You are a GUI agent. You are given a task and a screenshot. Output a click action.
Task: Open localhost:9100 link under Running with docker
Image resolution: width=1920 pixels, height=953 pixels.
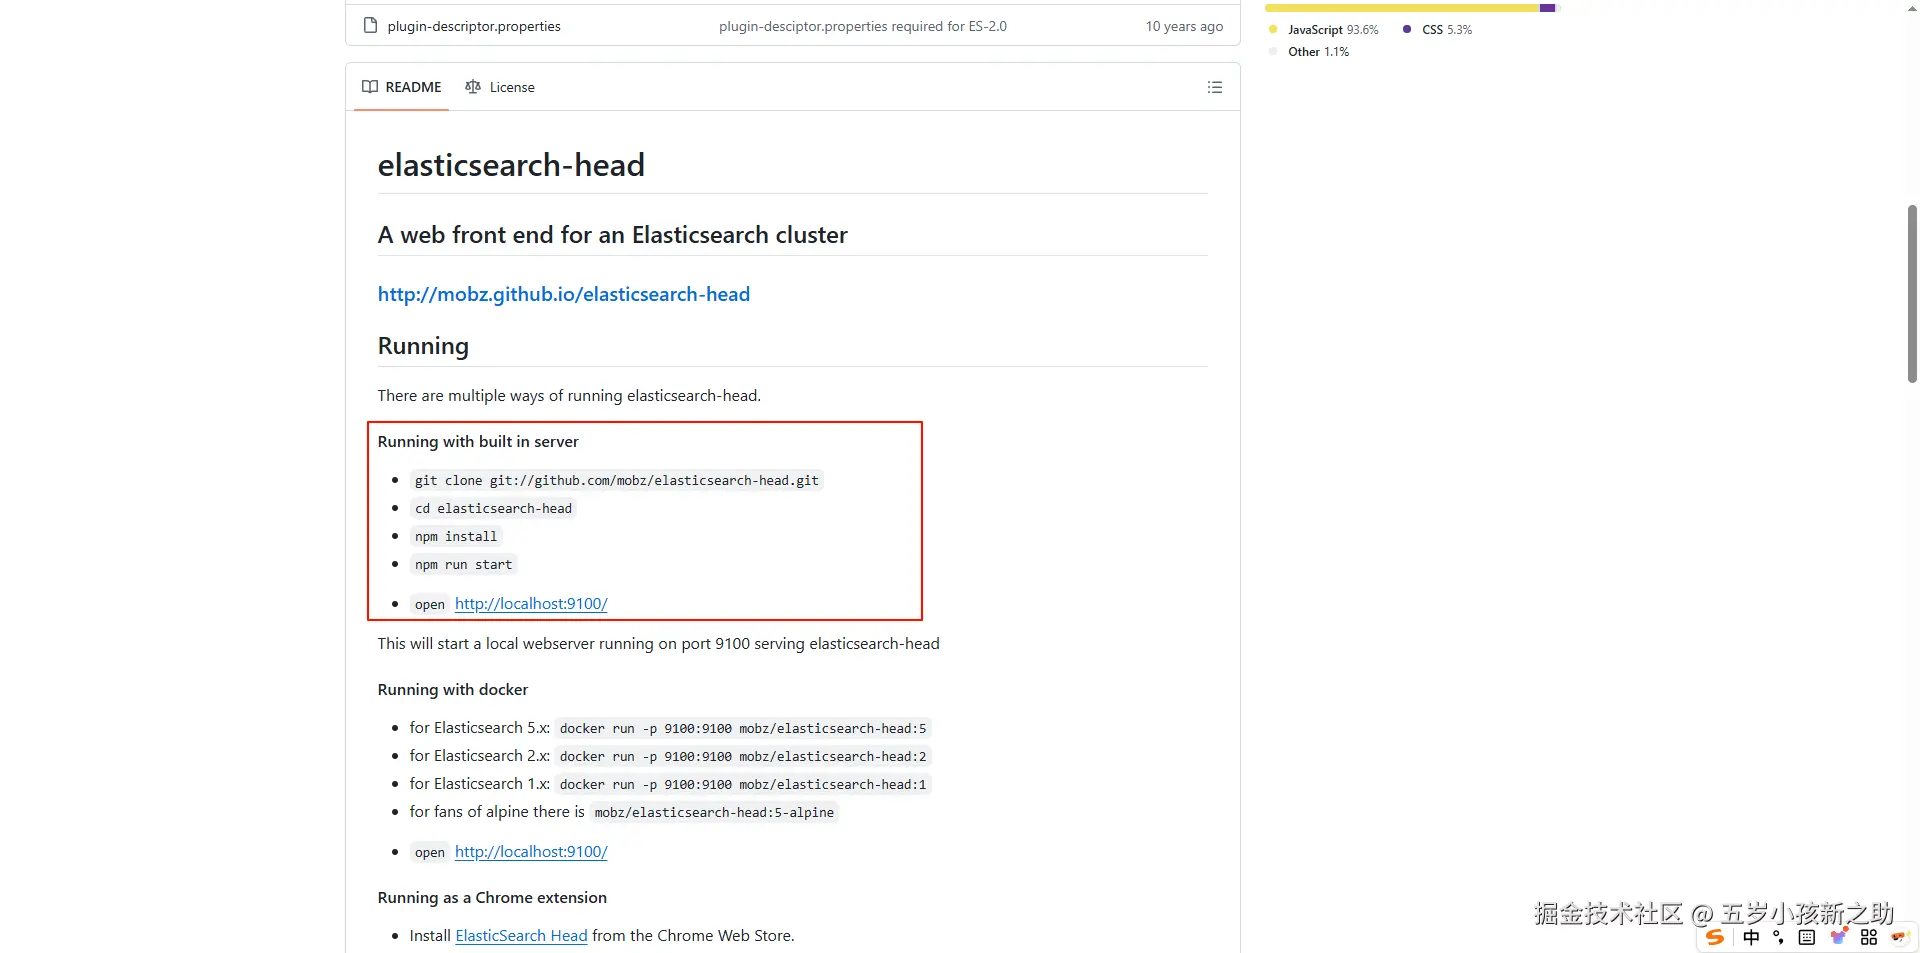pyautogui.click(x=531, y=852)
